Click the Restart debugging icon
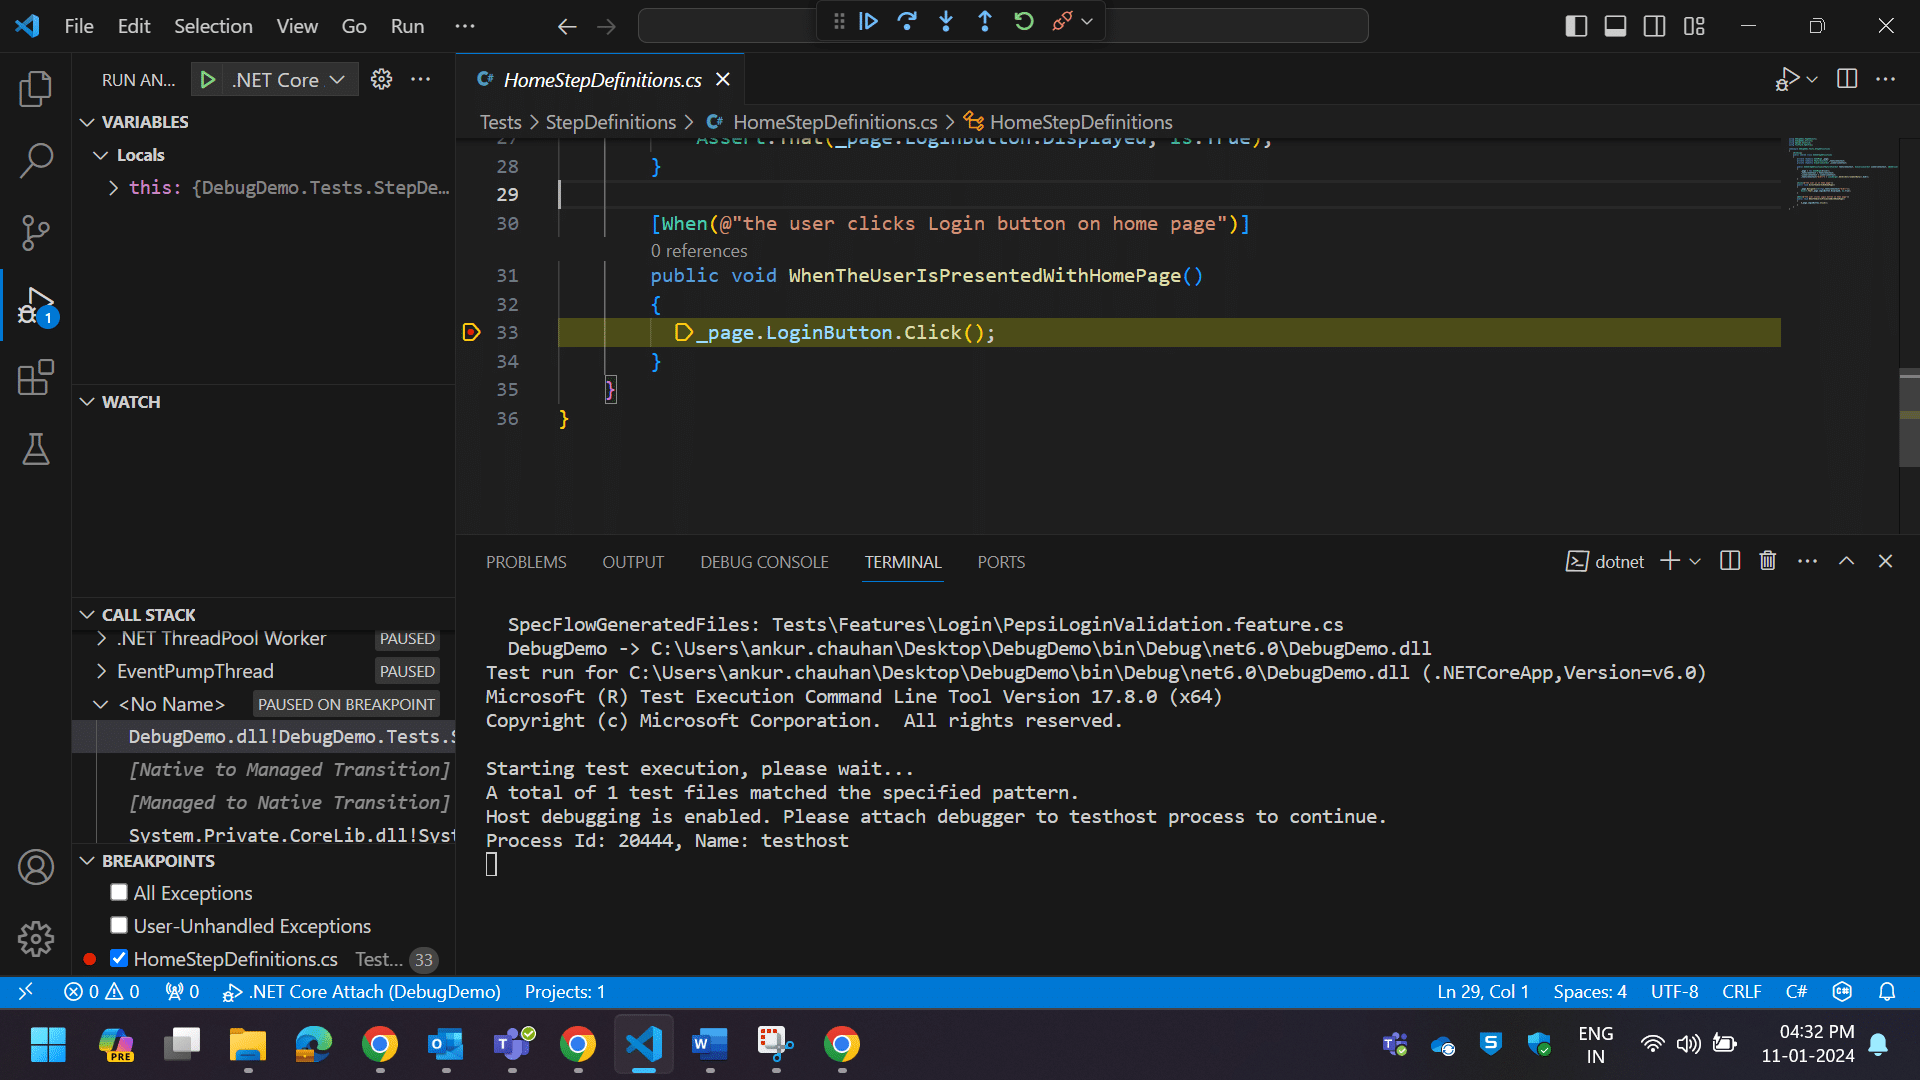This screenshot has width=1920, height=1080. coord(1023,22)
